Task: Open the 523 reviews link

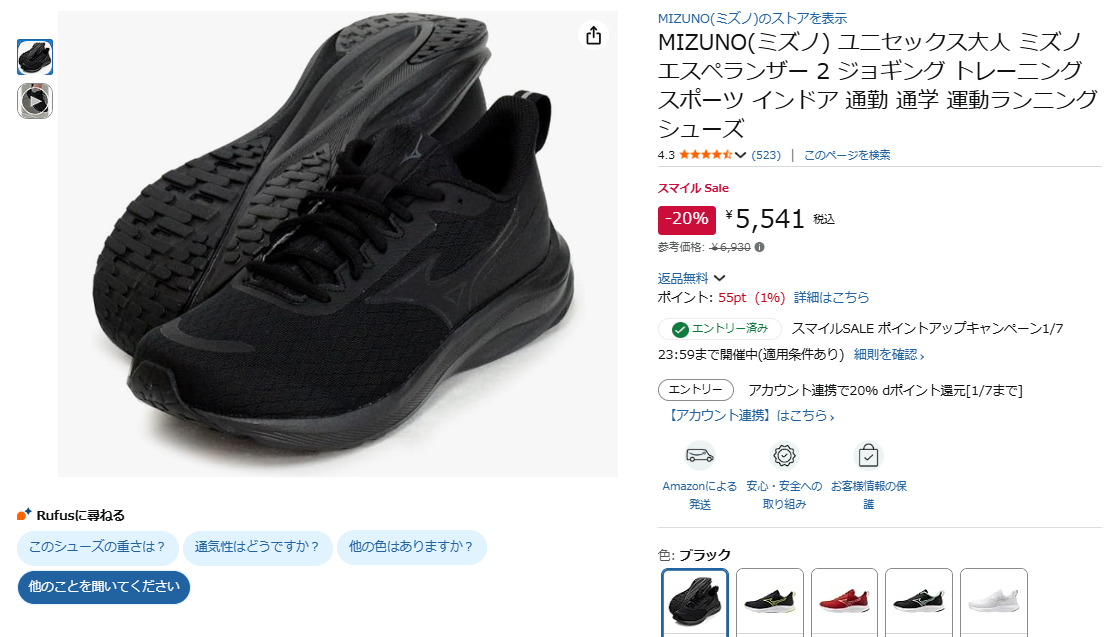Action: tap(766, 155)
